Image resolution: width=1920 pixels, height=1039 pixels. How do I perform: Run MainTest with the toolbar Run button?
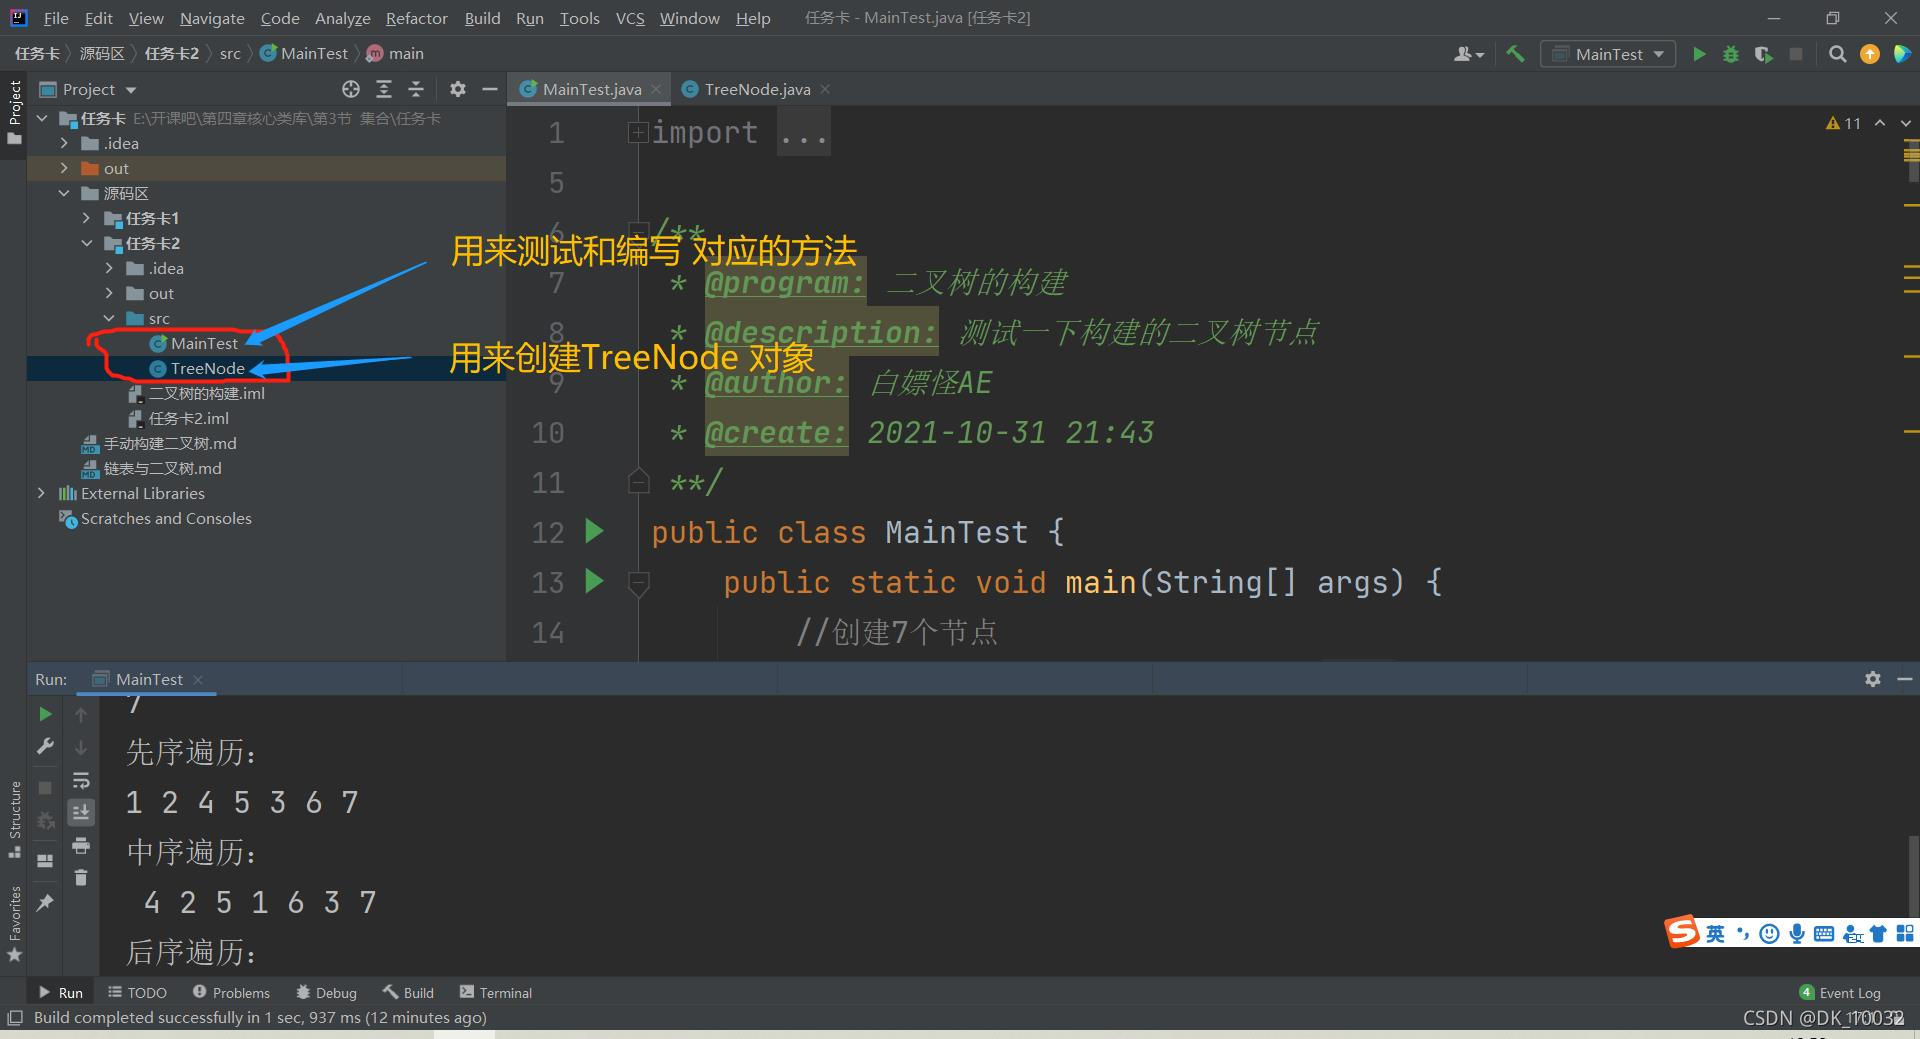pyautogui.click(x=1699, y=54)
